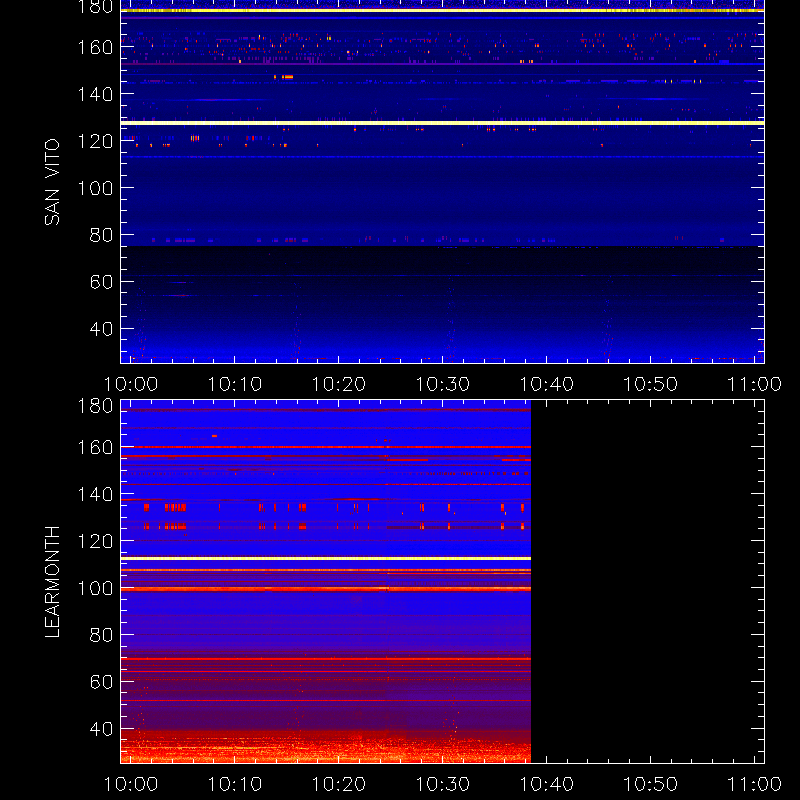Click red-orange band near 100 in Learmonth
The height and width of the screenshot is (800, 800).
tap(326, 589)
